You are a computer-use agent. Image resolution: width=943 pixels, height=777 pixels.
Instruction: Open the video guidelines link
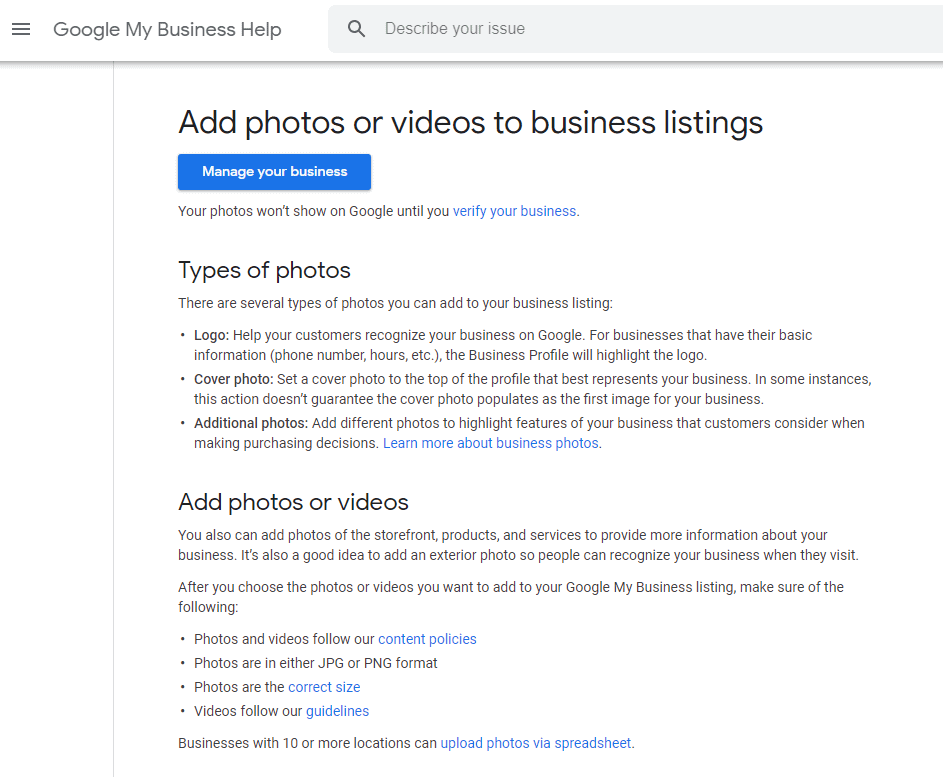337,711
